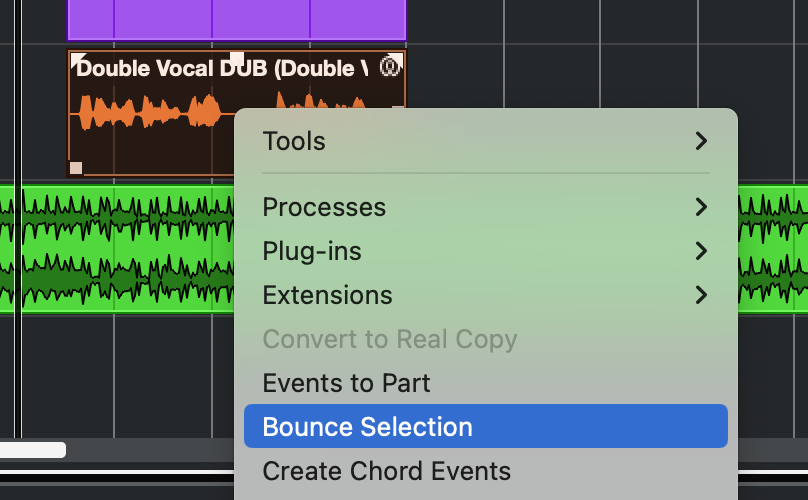Select the green stereo audio event
This screenshot has height=500, width=808.
pyautogui.click(x=120, y=250)
